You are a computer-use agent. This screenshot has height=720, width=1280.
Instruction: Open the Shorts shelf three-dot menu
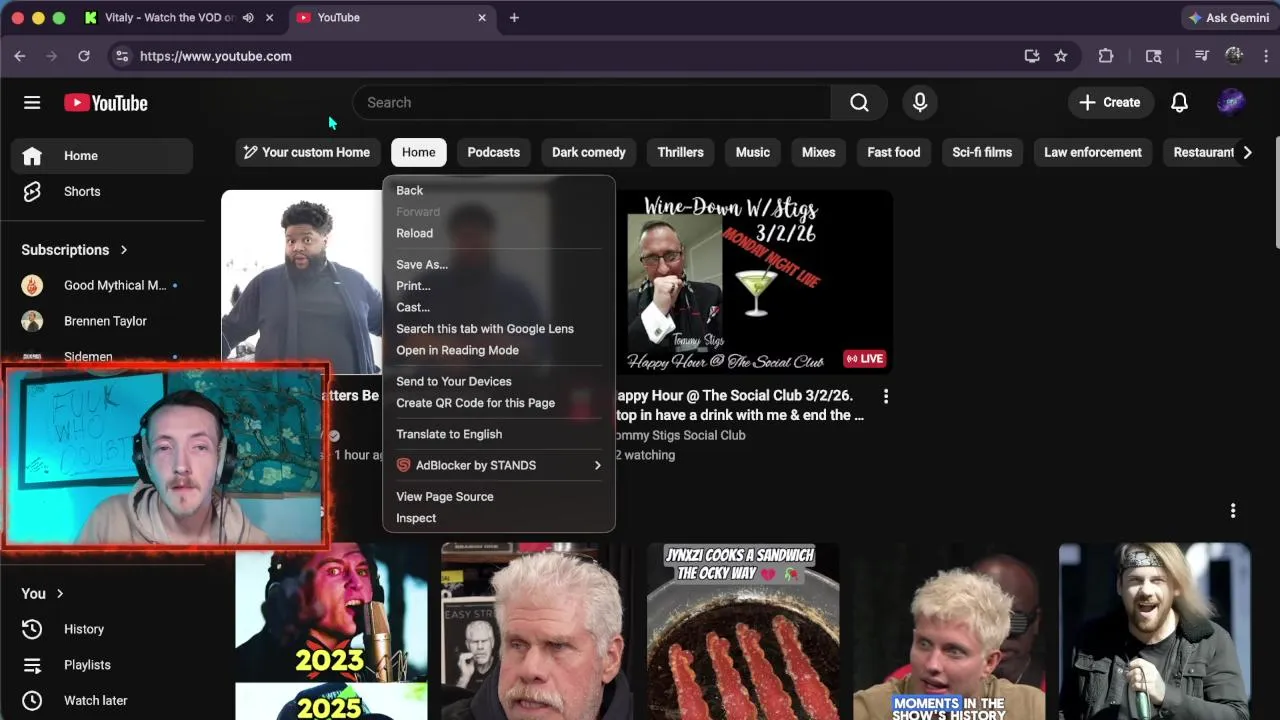point(1233,511)
